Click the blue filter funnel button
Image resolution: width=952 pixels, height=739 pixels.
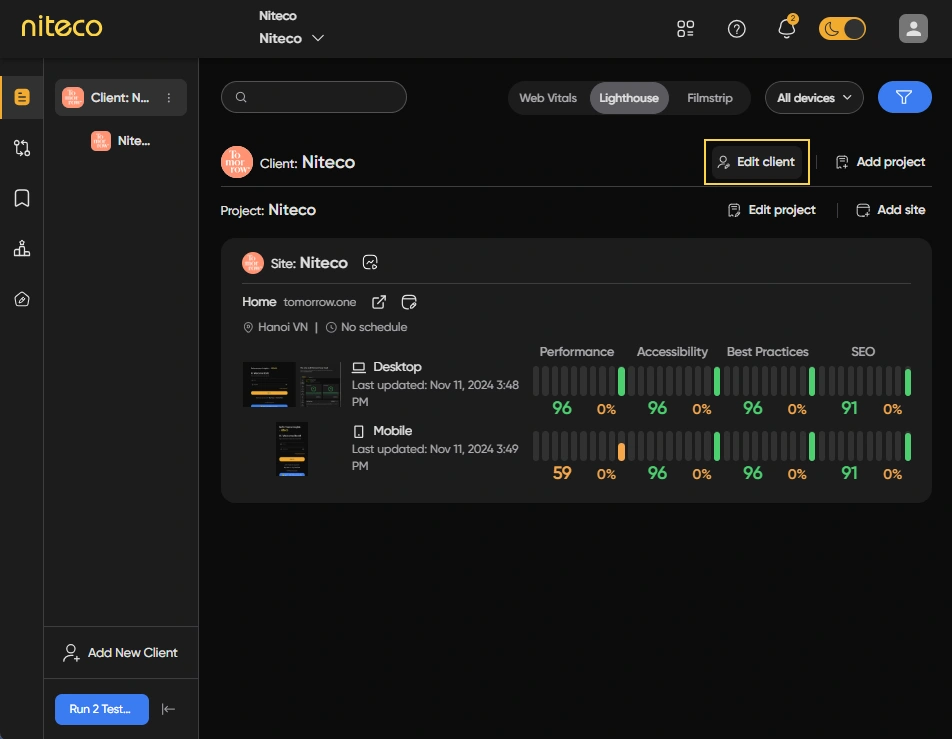point(904,97)
